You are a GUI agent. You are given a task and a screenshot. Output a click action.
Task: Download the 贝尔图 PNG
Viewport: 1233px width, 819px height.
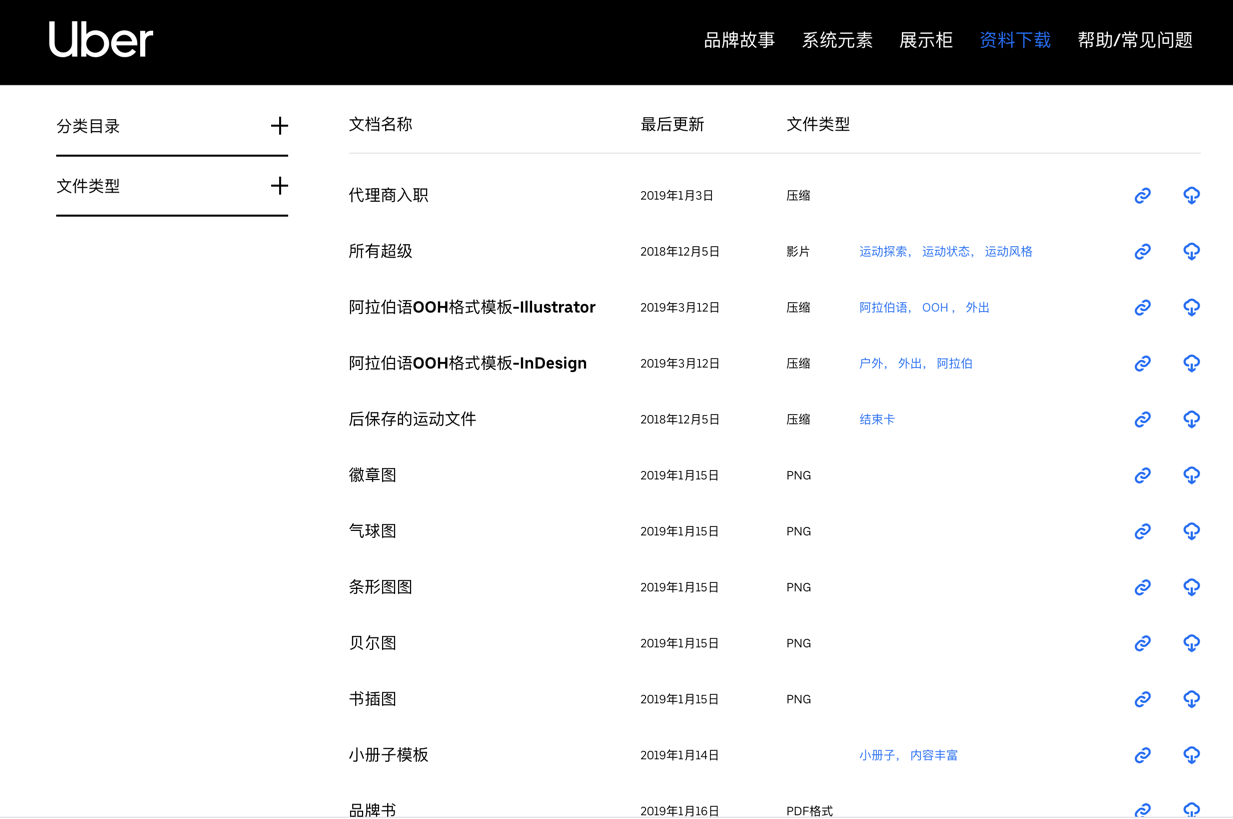coord(1191,644)
